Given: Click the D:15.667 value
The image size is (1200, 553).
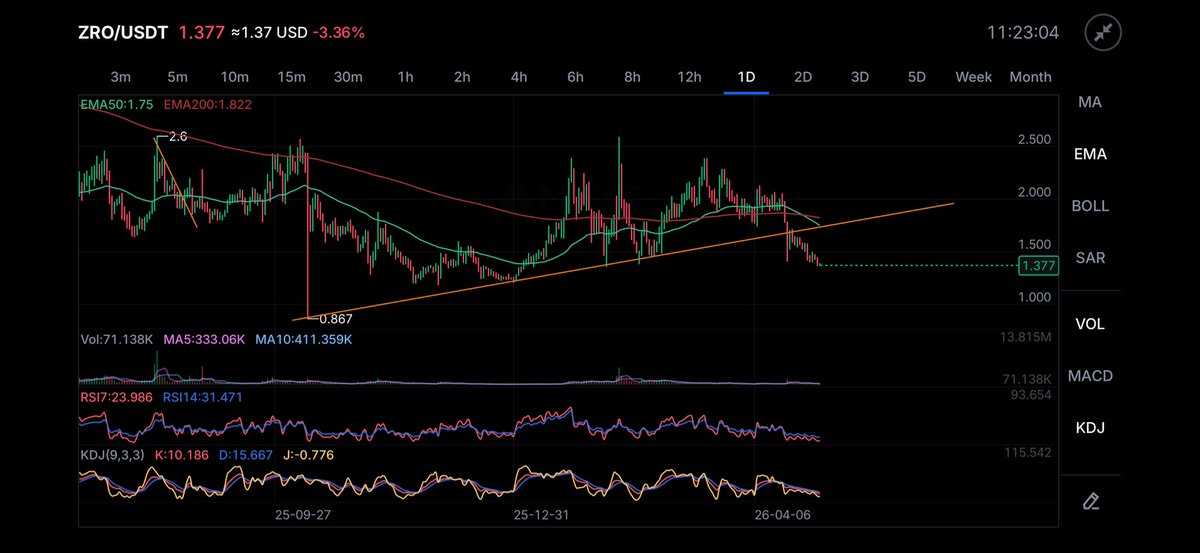Looking at the screenshot, I should (244, 455).
